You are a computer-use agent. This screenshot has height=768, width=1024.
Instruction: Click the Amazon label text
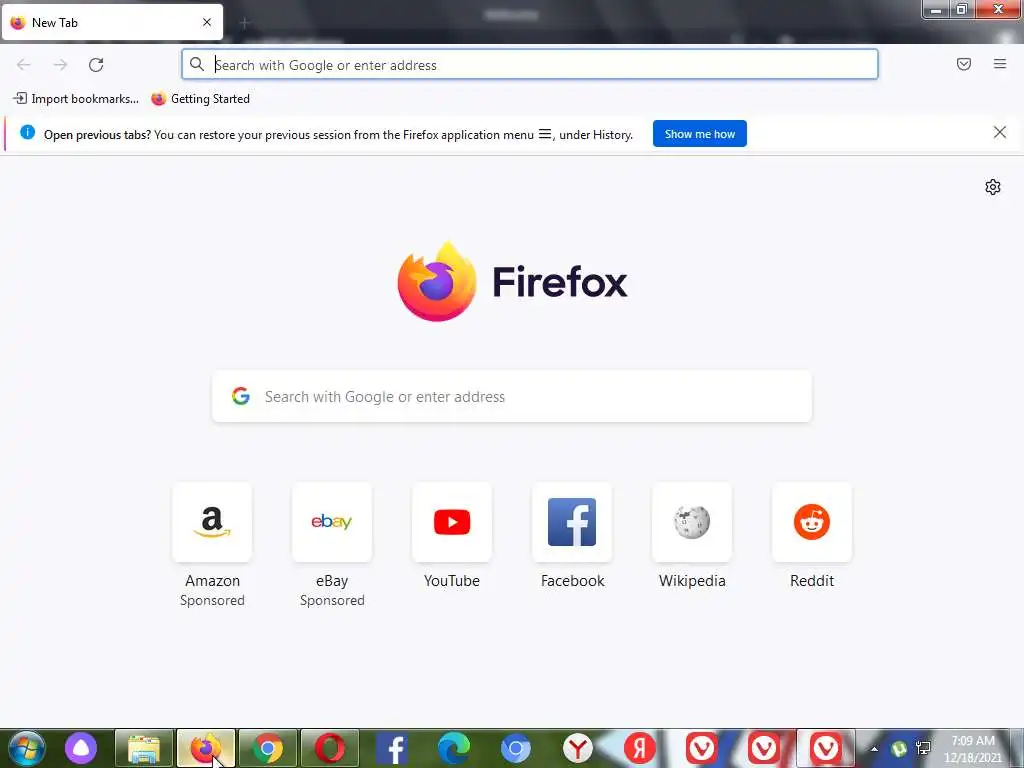tap(212, 581)
